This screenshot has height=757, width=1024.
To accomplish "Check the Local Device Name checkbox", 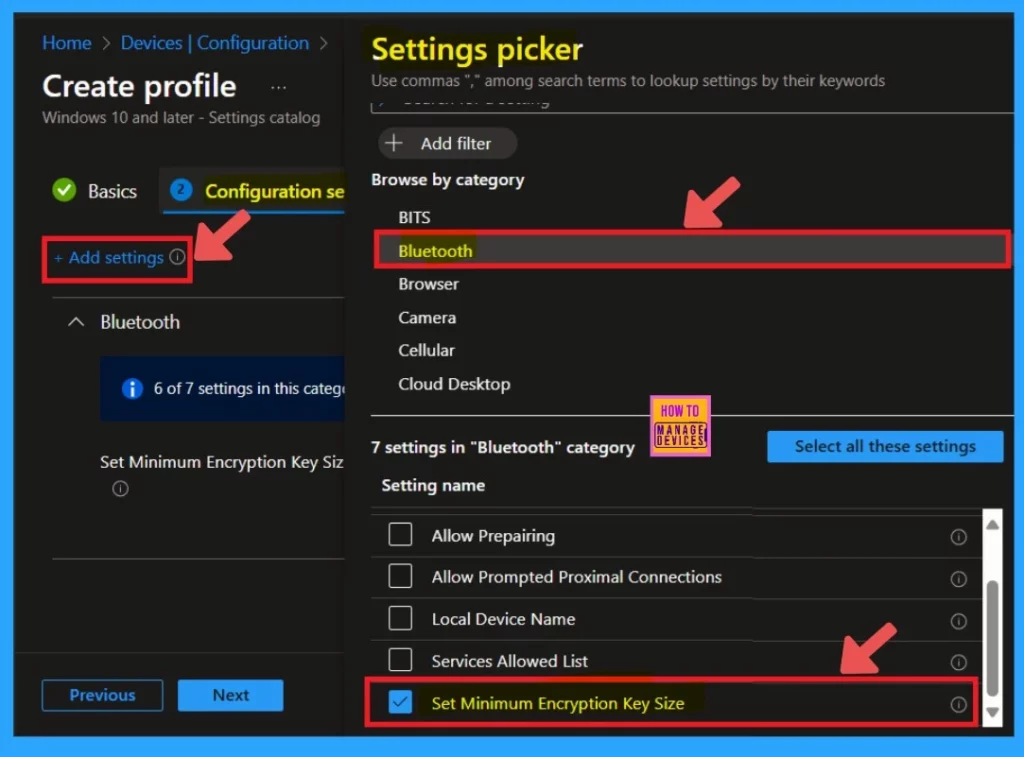I will point(400,618).
